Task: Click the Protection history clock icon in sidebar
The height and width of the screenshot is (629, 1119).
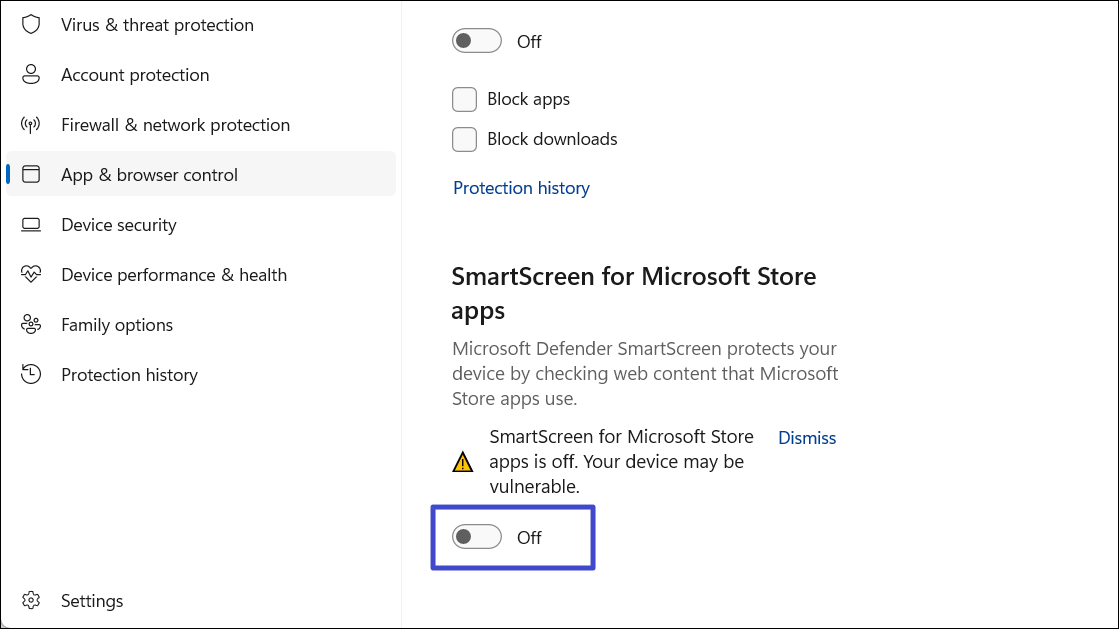Action: [x=31, y=375]
